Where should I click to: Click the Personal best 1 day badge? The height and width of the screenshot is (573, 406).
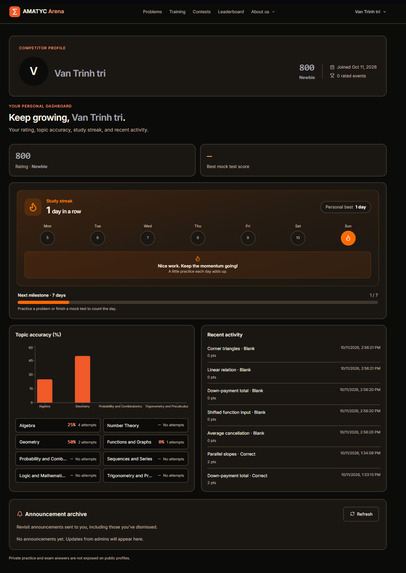point(345,207)
